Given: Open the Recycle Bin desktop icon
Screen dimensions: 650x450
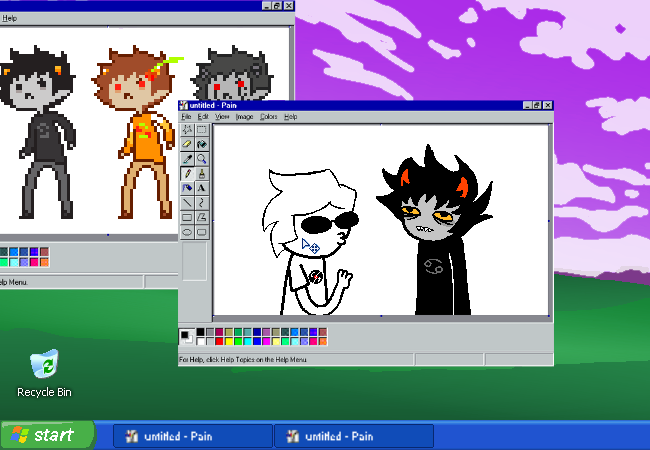Looking at the screenshot, I should (44, 373).
